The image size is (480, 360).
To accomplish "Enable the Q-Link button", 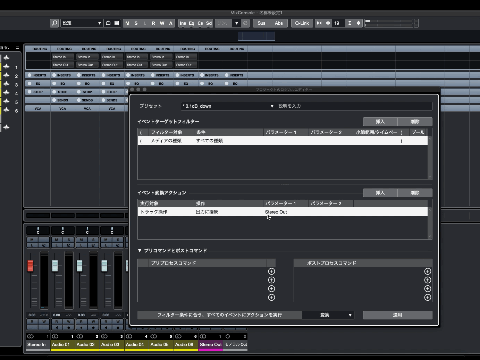I will point(302,23).
